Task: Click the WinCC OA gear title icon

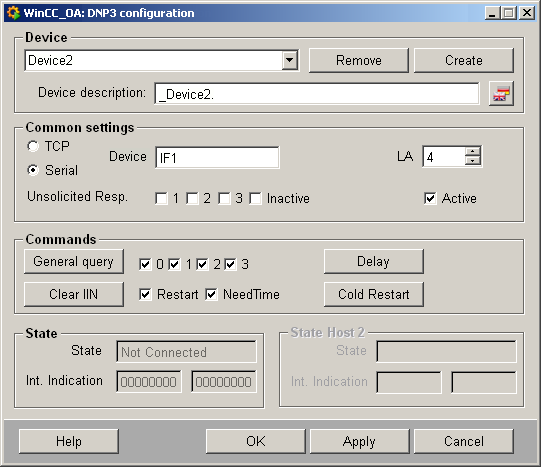Action: [13, 13]
